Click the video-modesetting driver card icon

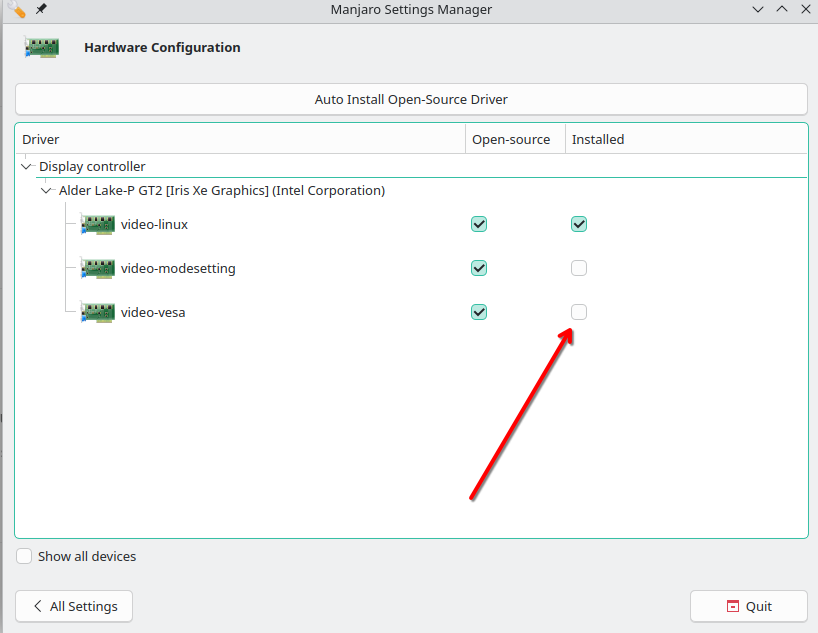(98, 268)
